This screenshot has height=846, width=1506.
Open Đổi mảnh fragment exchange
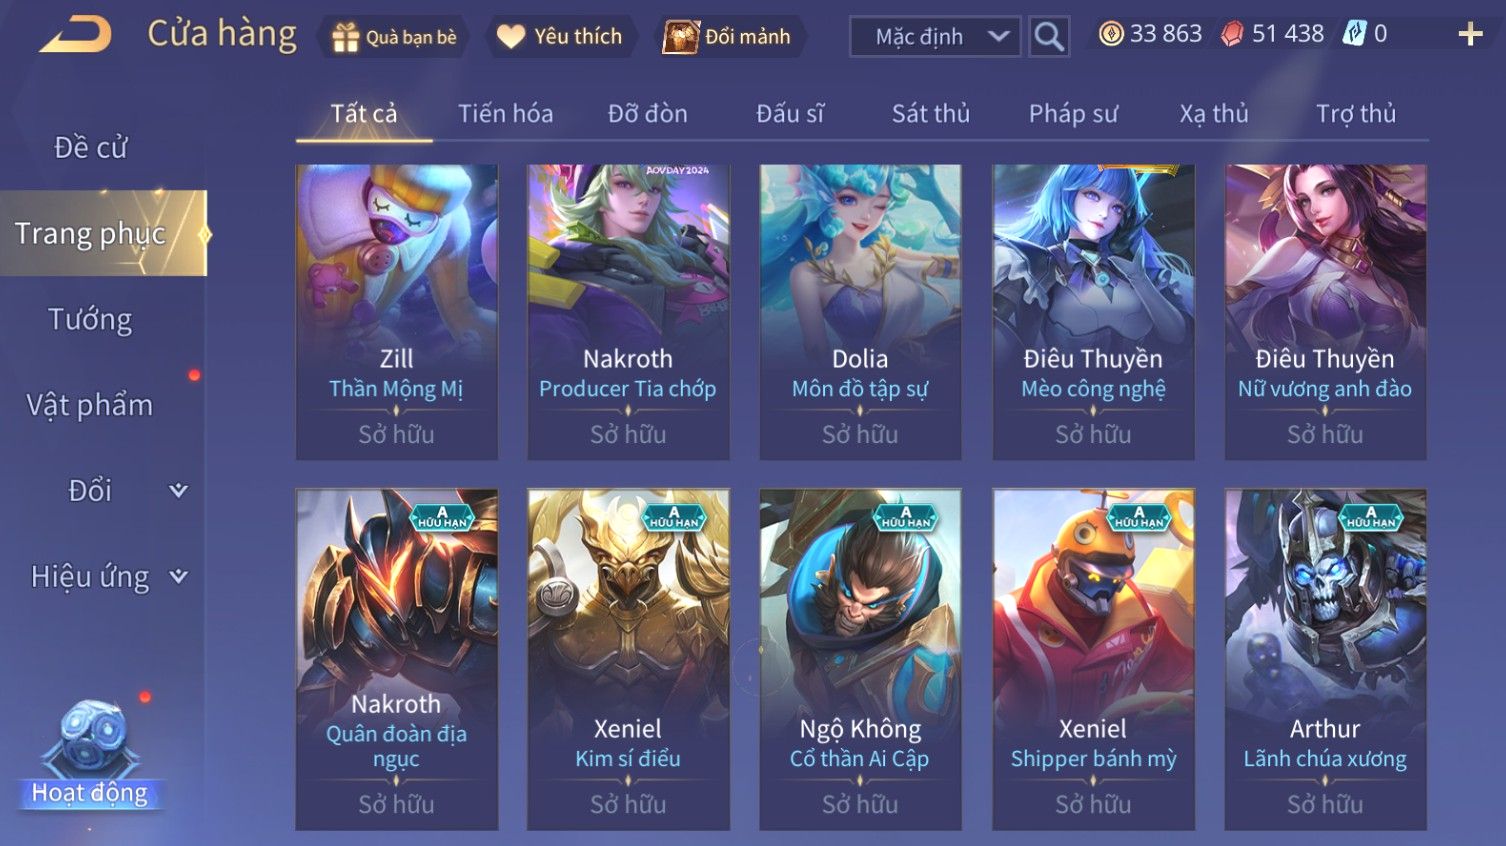pos(728,37)
